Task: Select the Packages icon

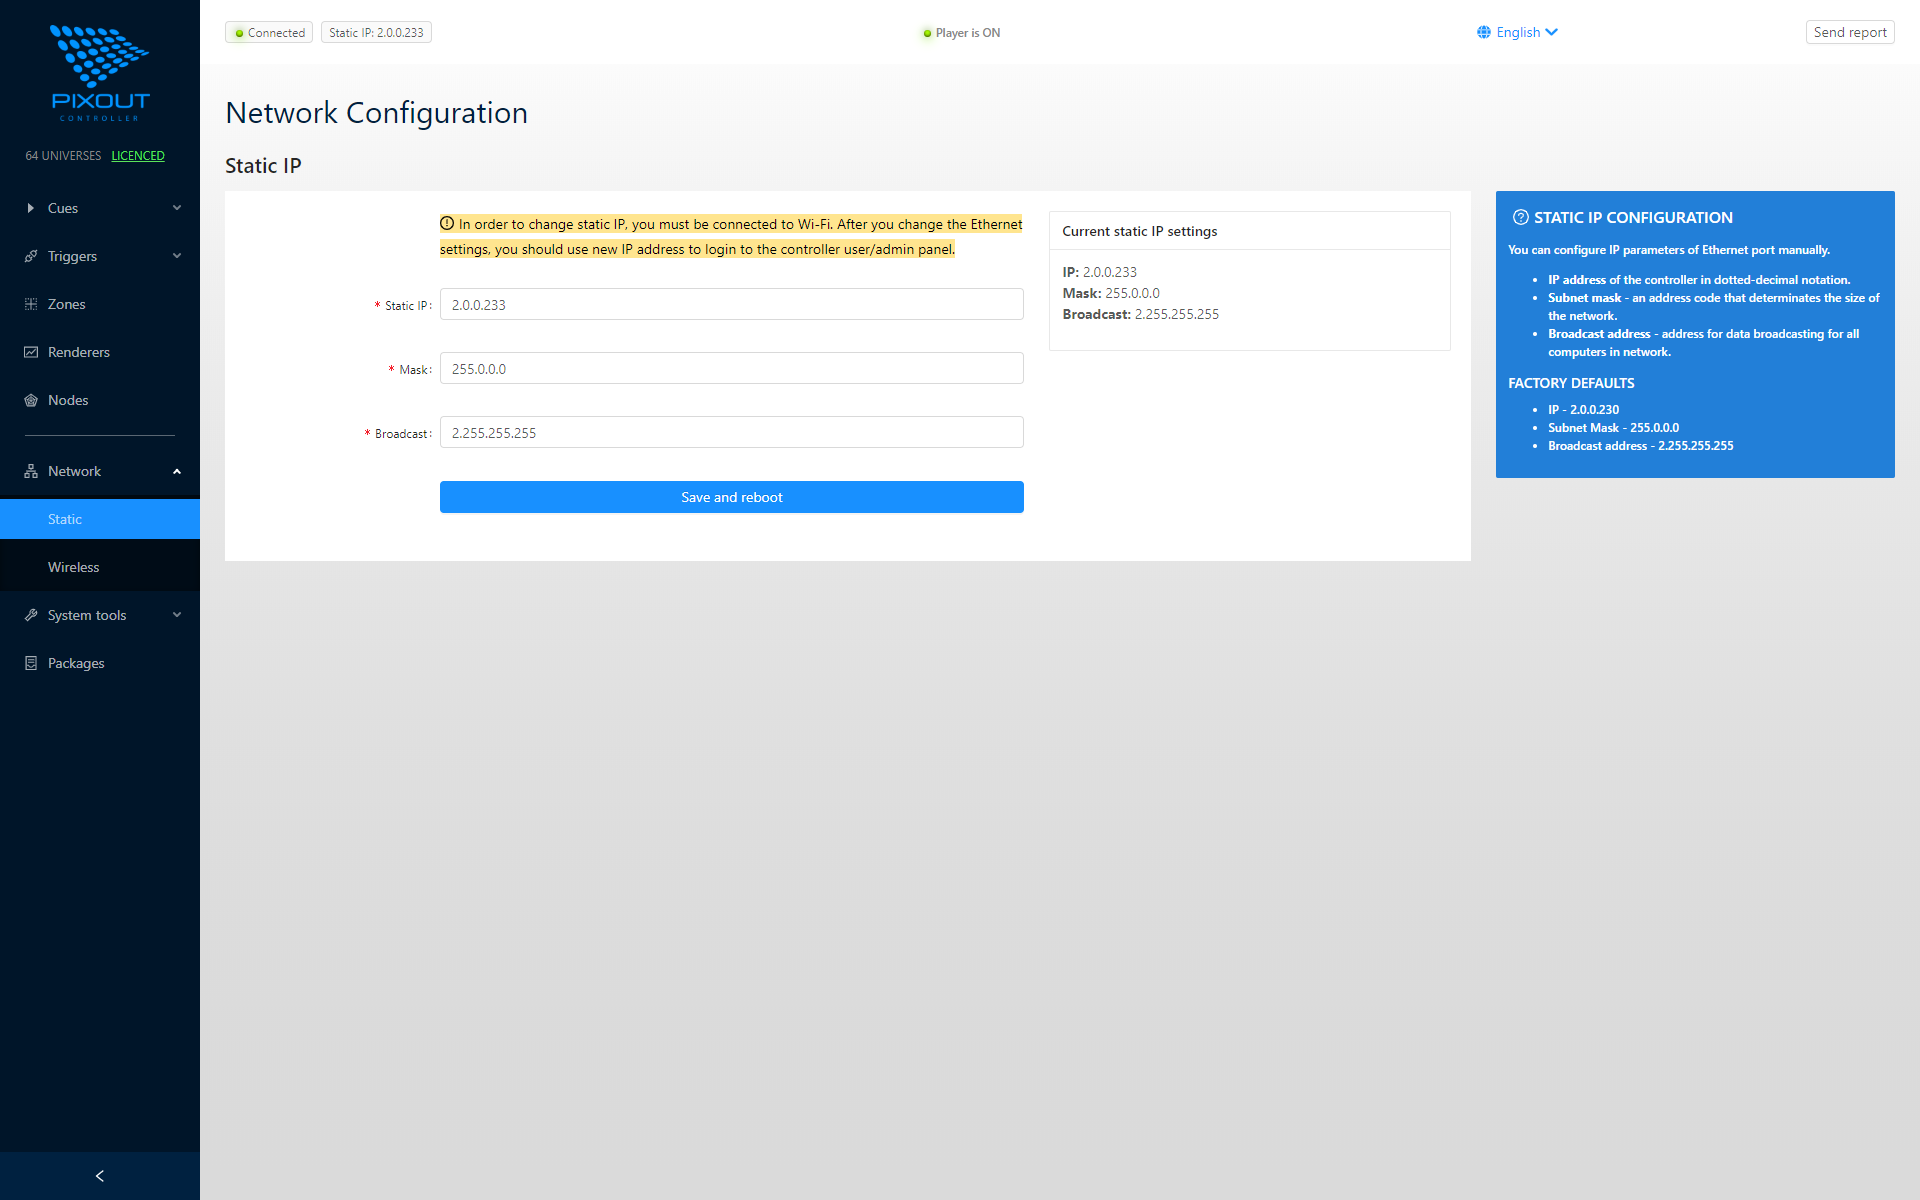Action: click(30, 663)
